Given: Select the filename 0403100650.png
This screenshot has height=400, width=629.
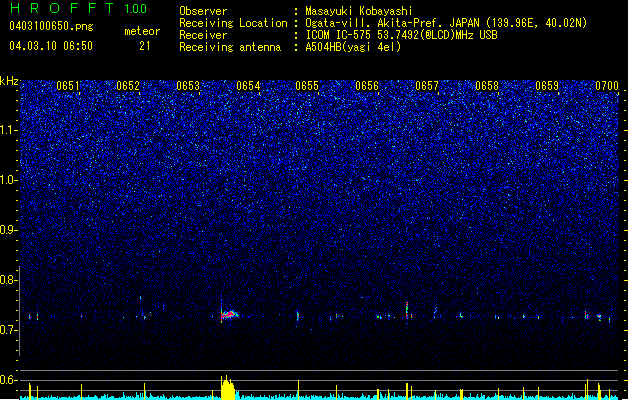Looking at the screenshot, I should click(51, 26).
